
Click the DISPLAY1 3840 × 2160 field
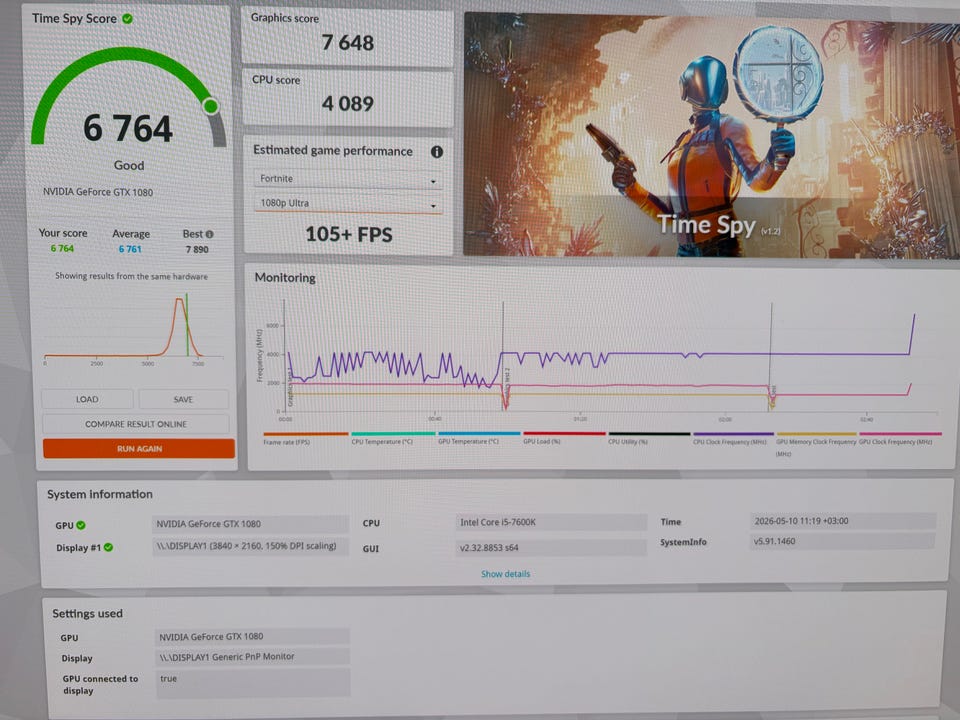[x=250, y=546]
